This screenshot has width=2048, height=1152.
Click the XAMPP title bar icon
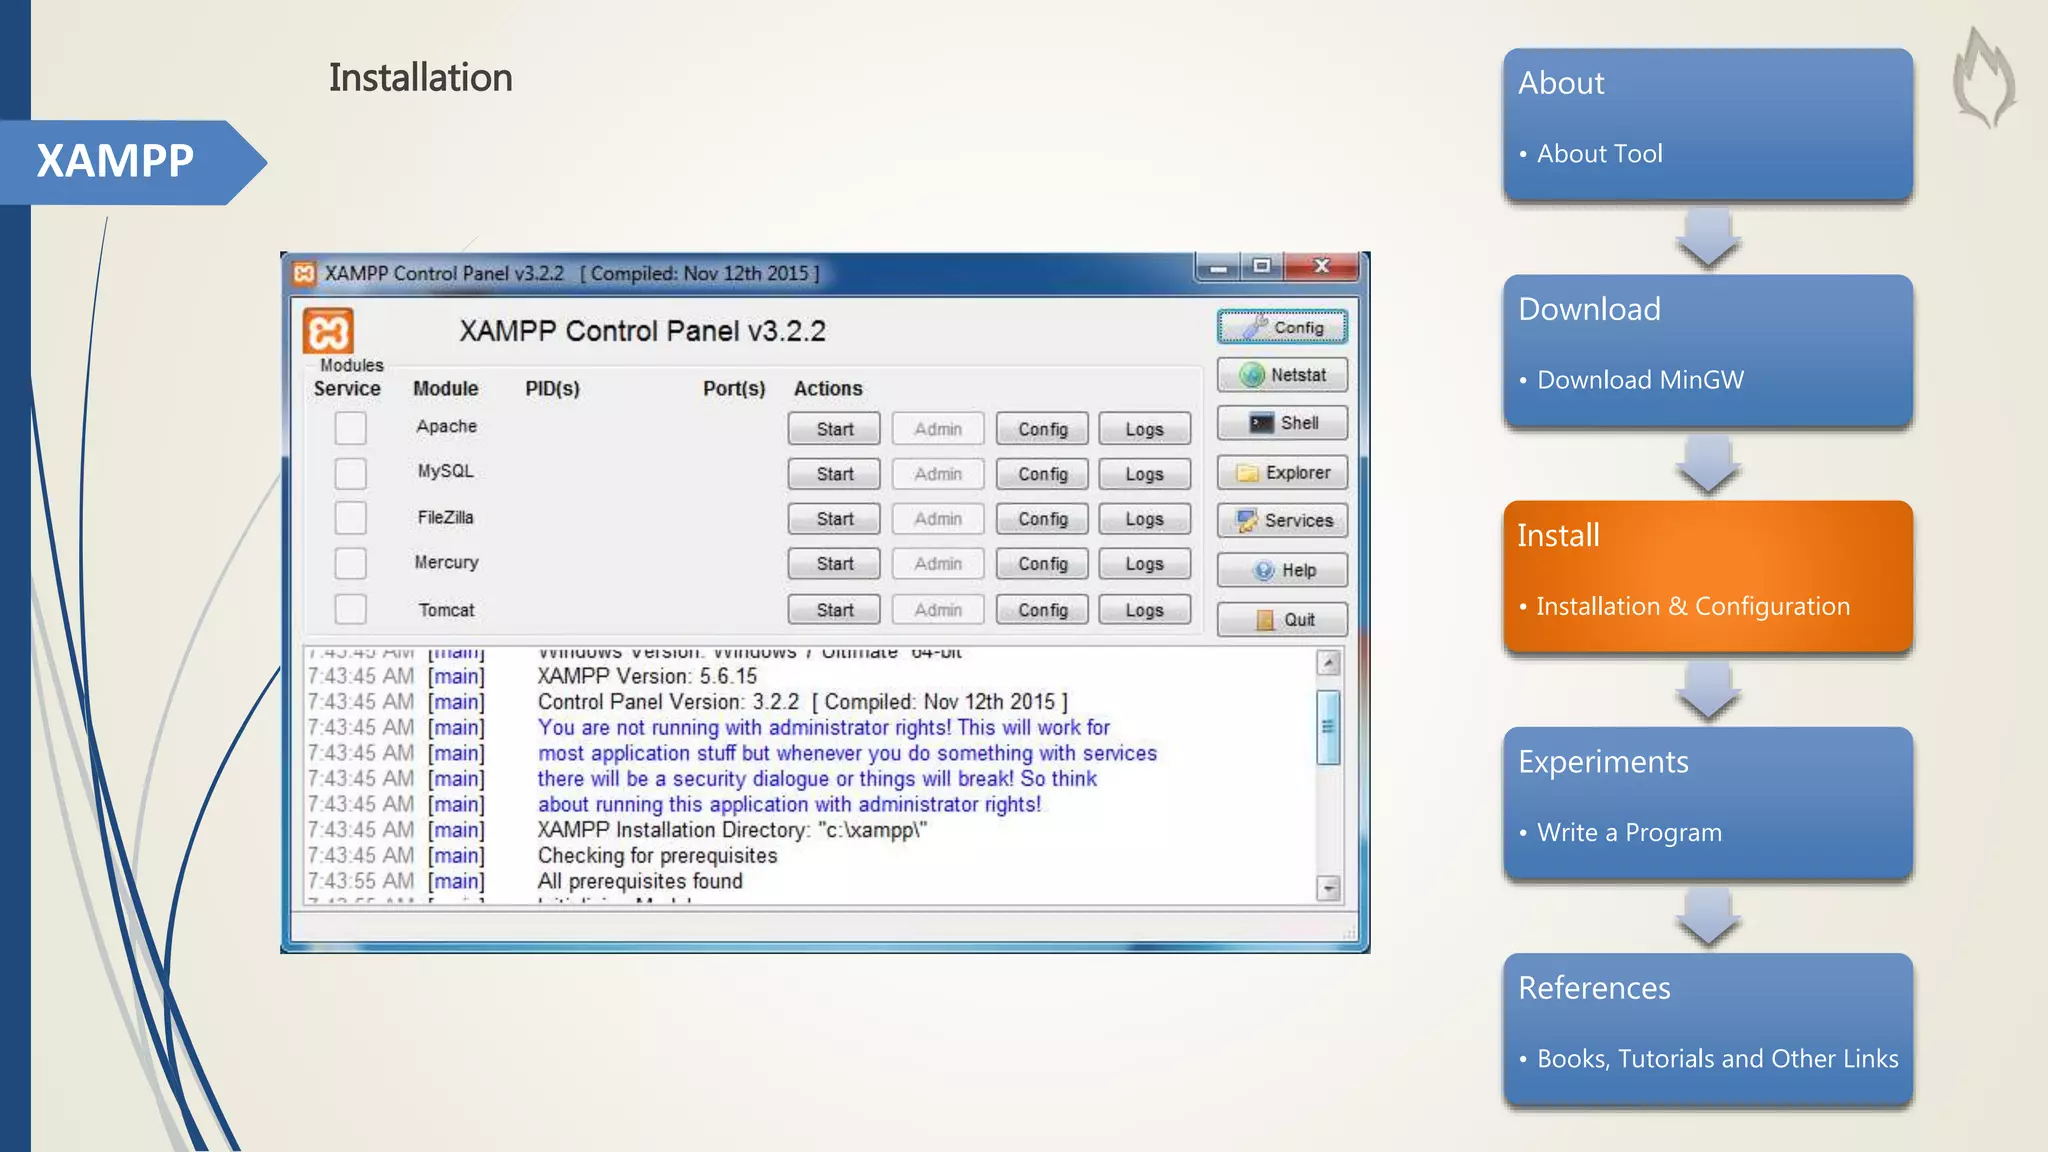[304, 273]
